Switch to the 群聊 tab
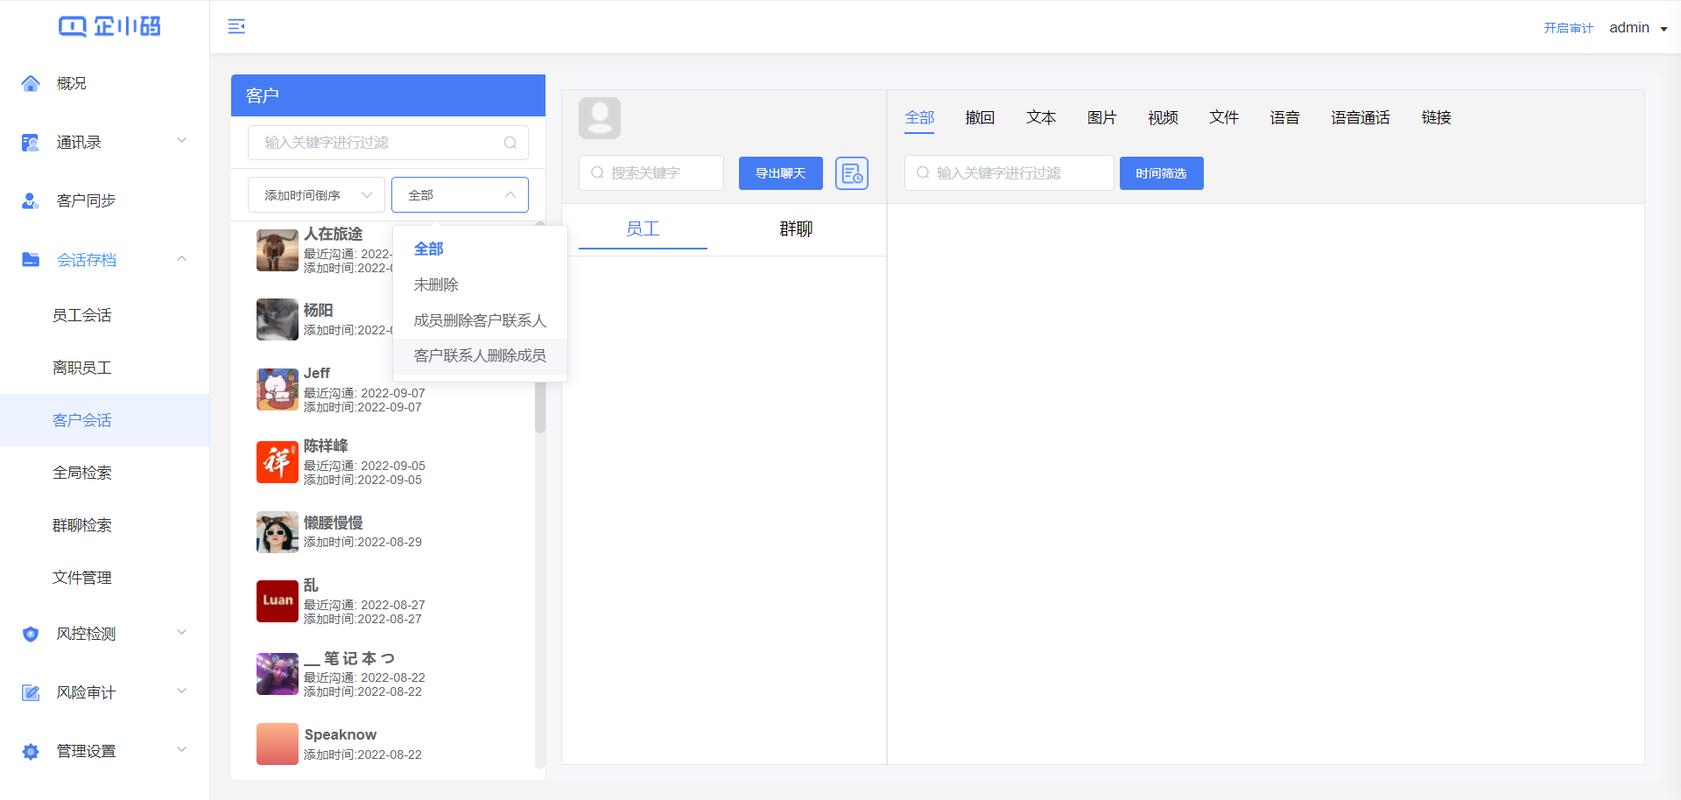 796,229
